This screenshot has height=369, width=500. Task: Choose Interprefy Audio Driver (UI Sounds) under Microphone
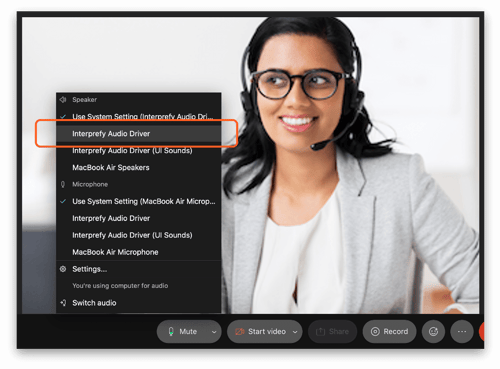[x=139, y=235]
